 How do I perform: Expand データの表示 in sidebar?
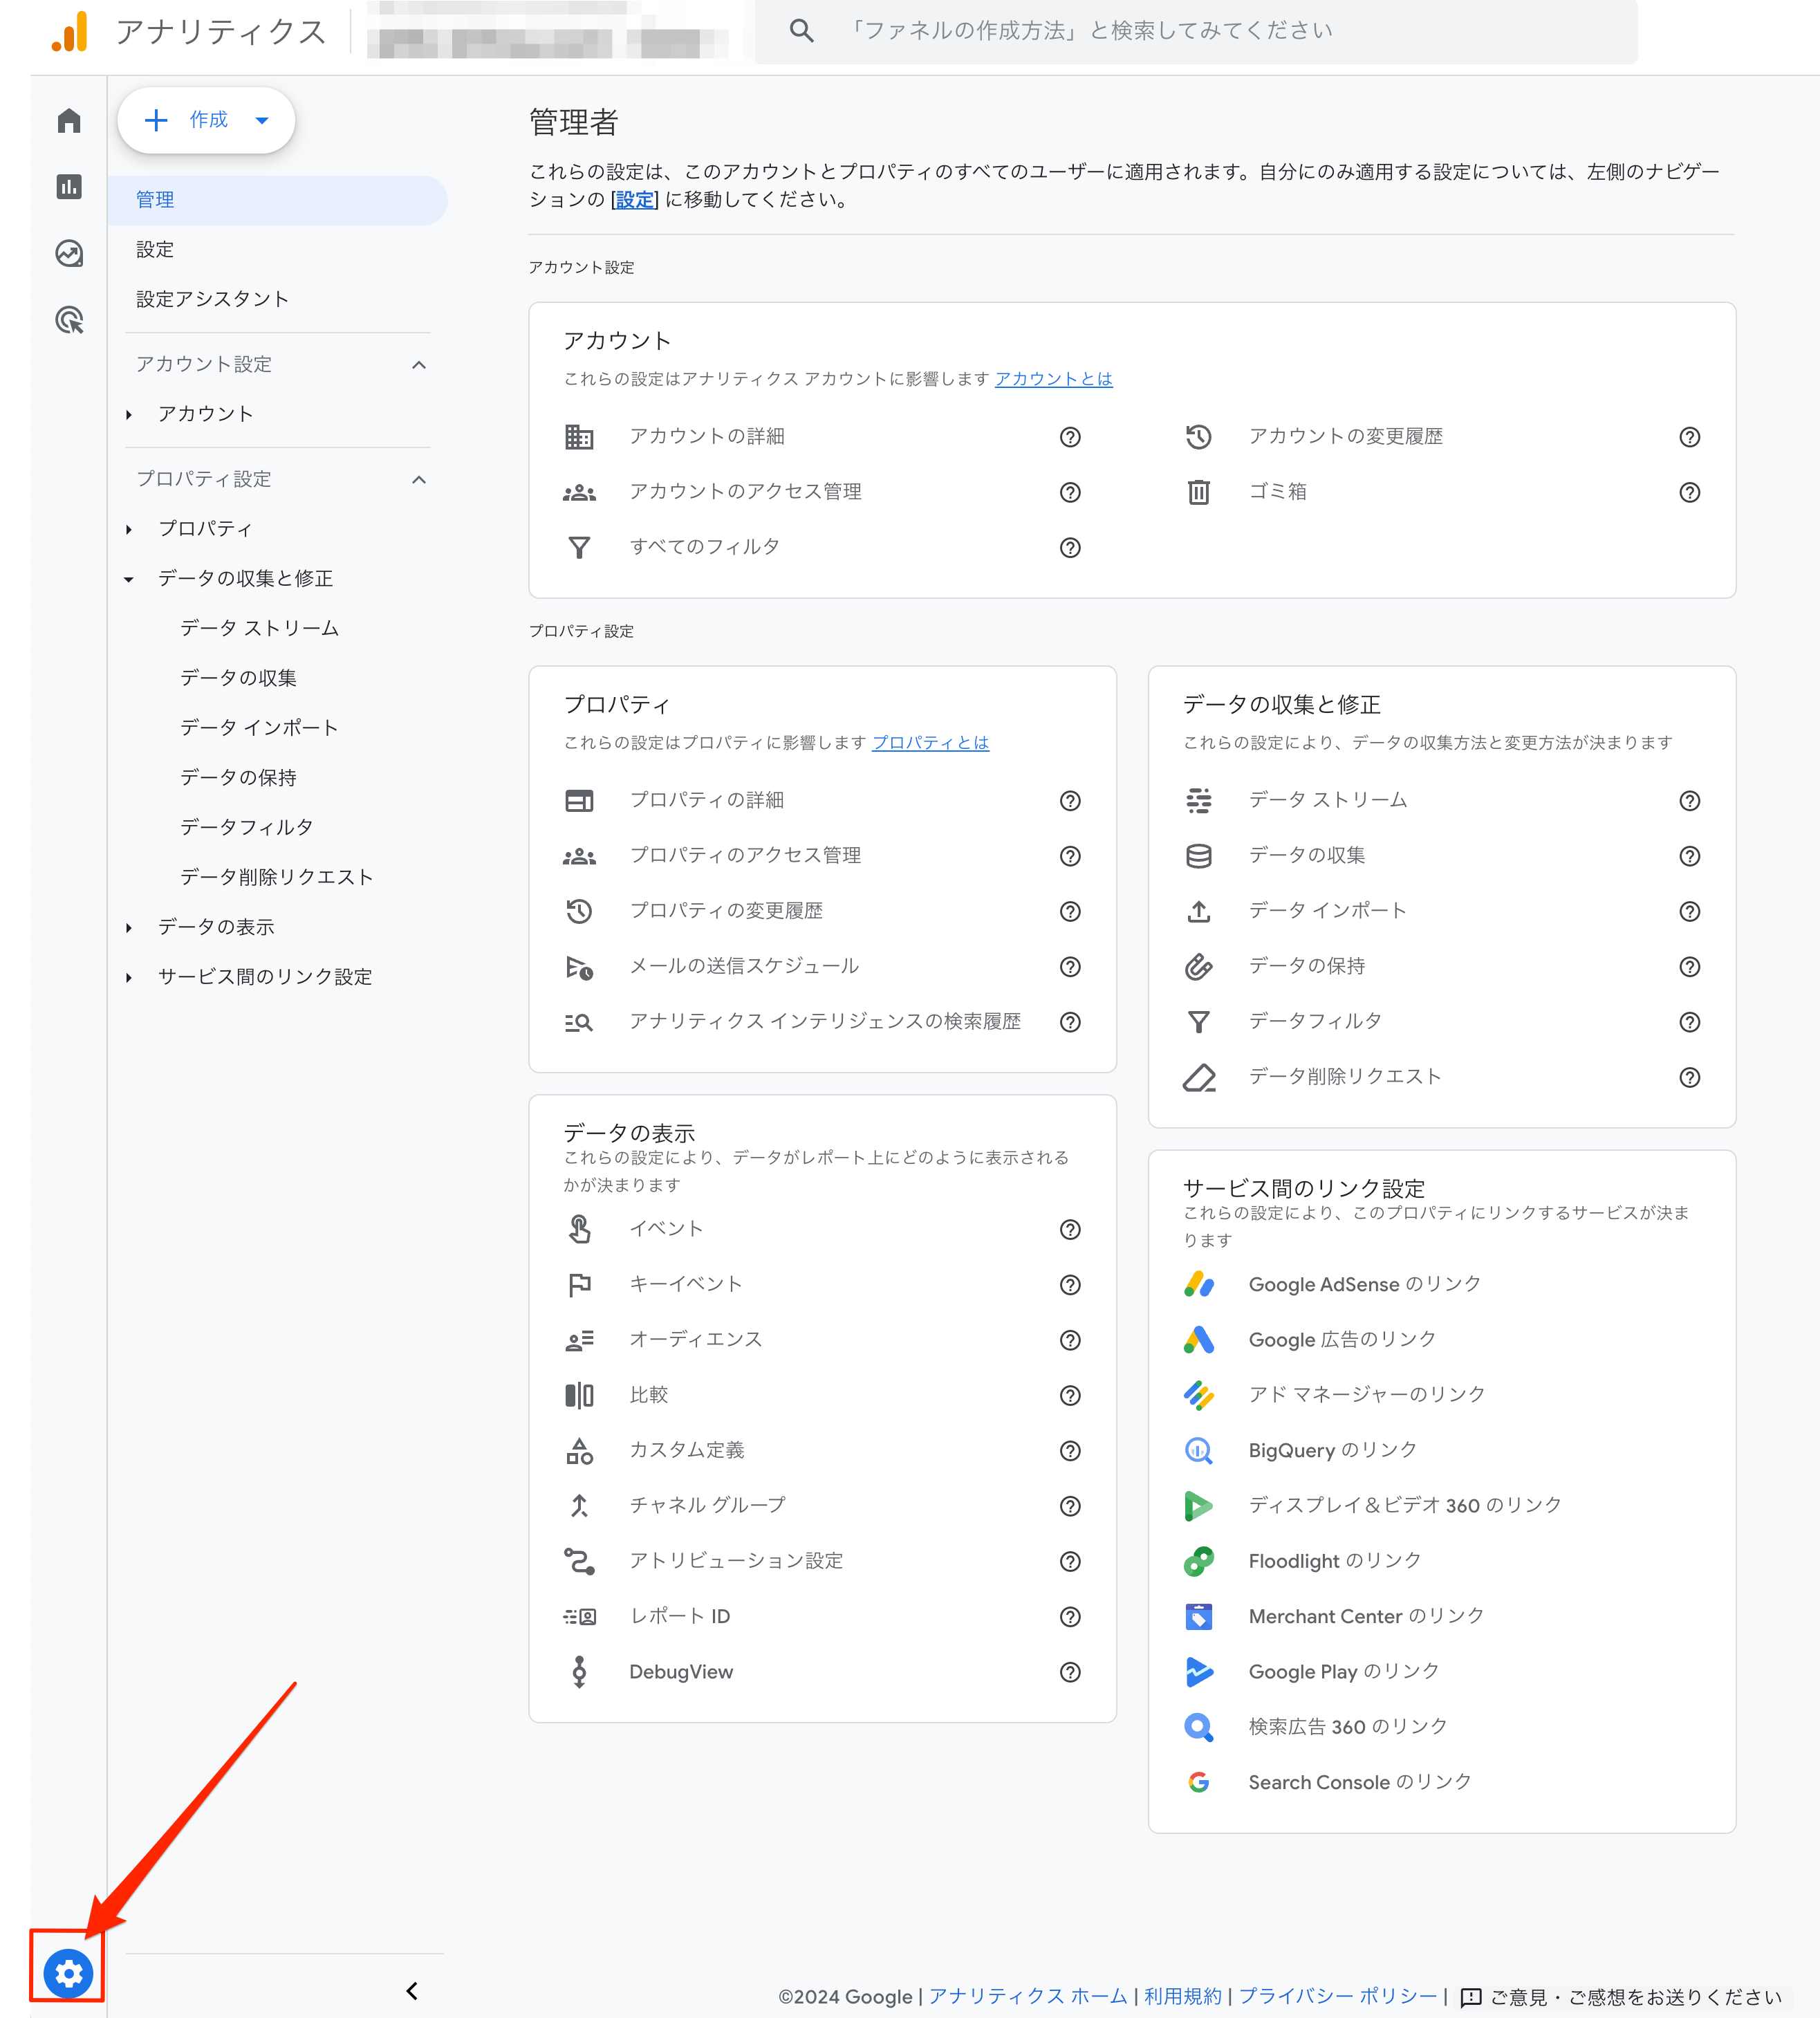pos(129,928)
